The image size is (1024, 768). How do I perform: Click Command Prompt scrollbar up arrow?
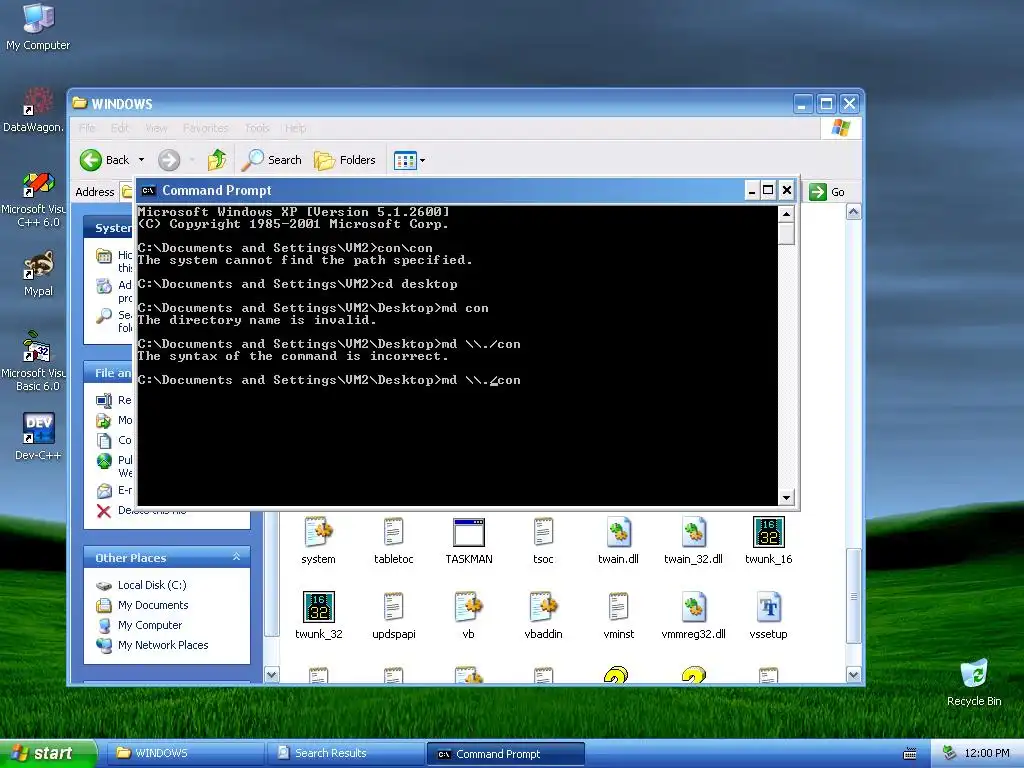[x=786, y=214]
